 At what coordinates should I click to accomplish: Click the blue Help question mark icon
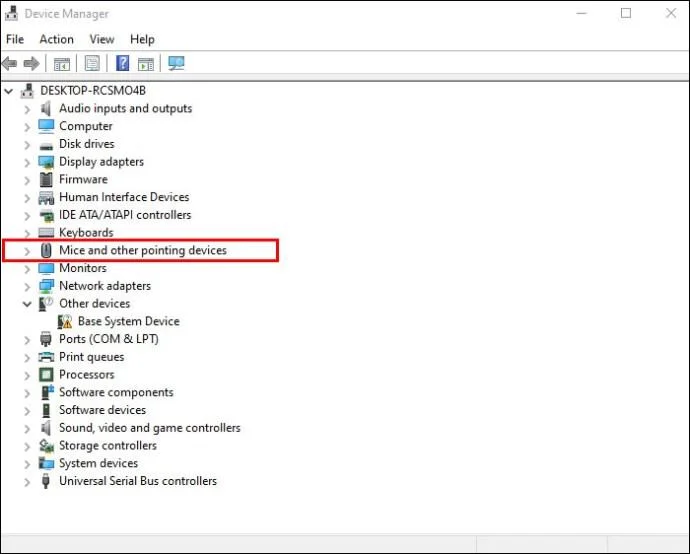tap(122, 64)
